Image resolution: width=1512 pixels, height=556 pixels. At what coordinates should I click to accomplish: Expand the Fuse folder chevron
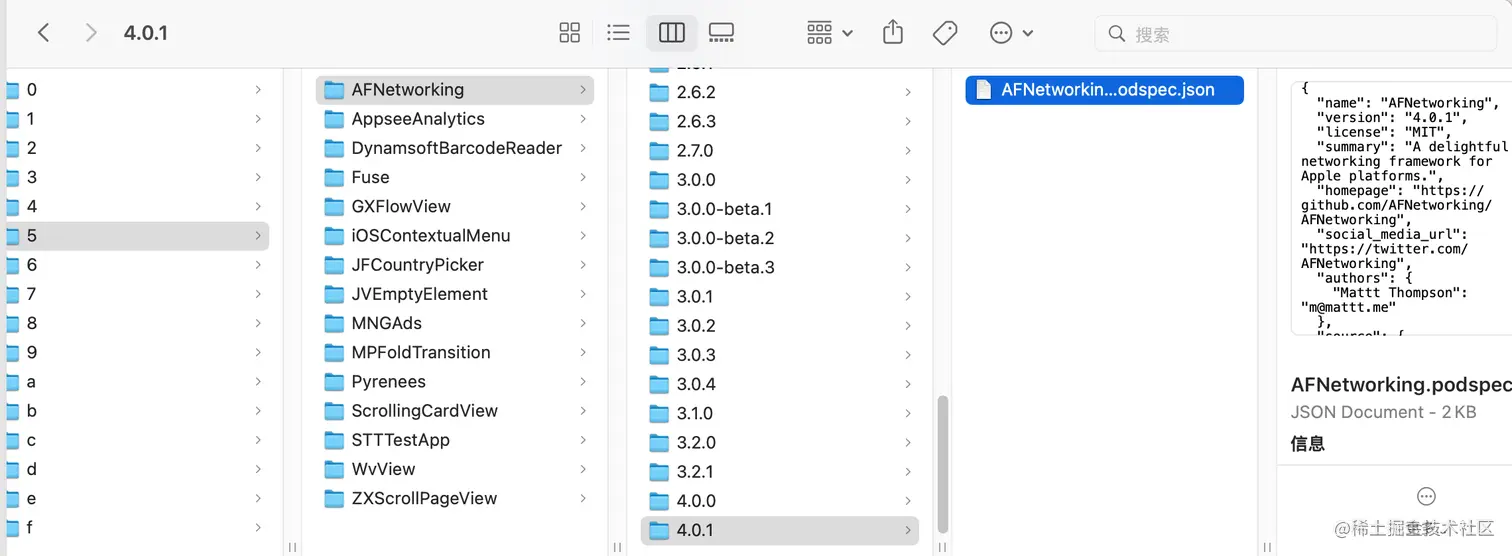click(583, 177)
